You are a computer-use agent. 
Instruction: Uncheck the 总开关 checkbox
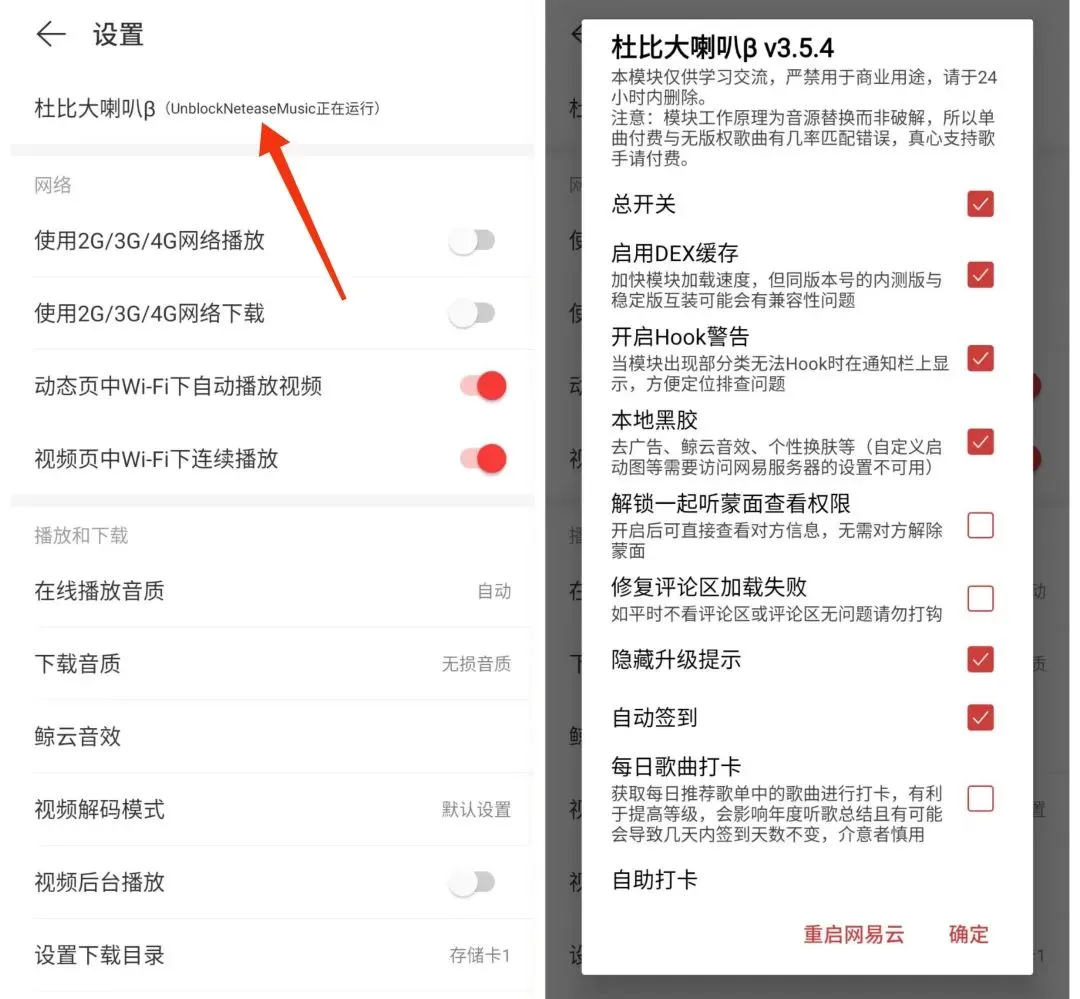980,204
